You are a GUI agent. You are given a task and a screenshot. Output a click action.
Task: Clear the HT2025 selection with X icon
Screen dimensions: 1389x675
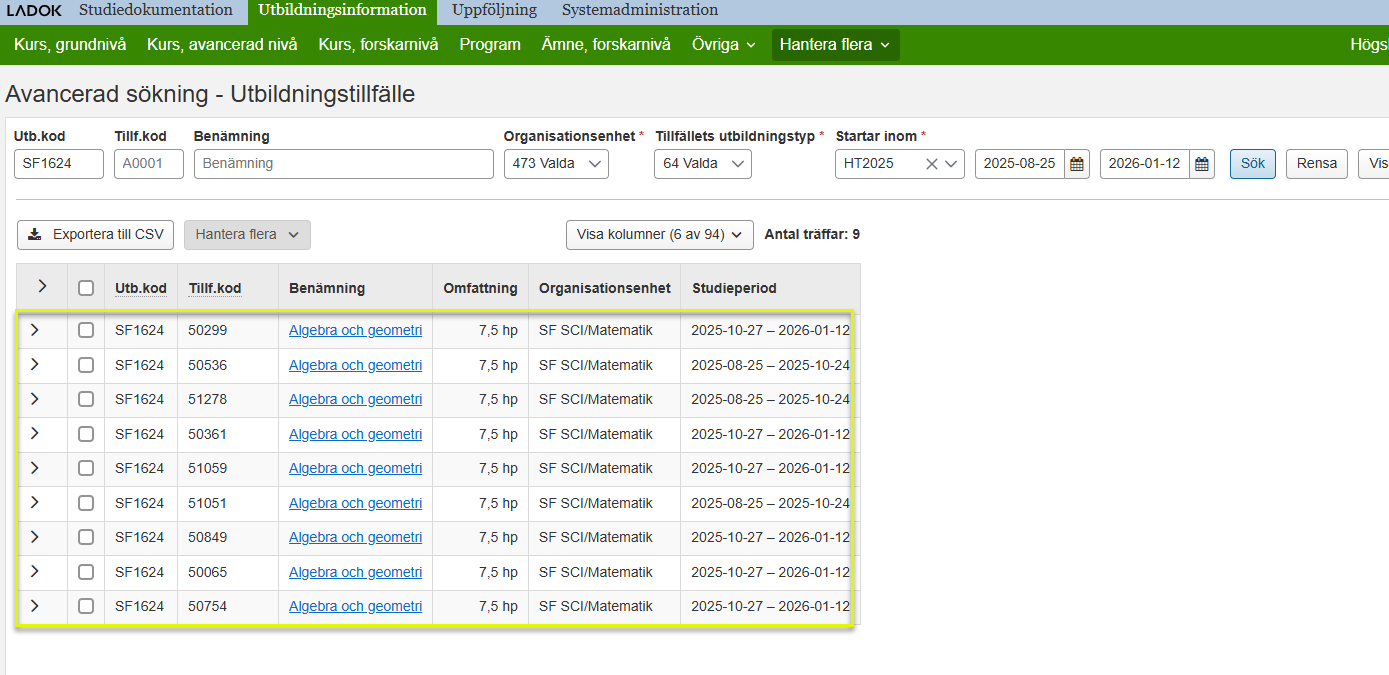[931, 164]
